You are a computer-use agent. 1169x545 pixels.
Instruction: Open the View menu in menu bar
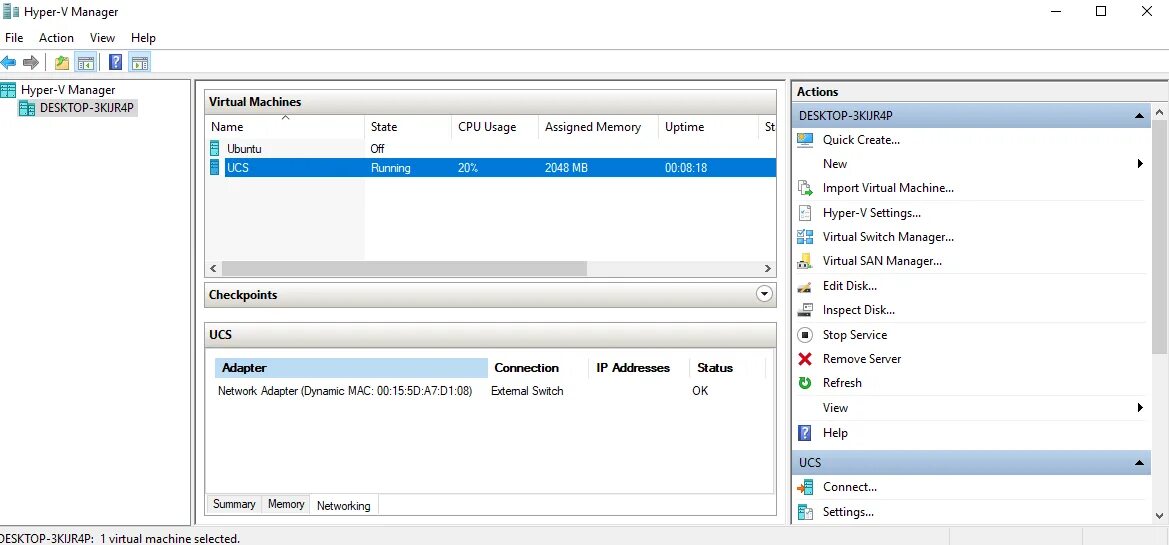(x=103, y=38)
